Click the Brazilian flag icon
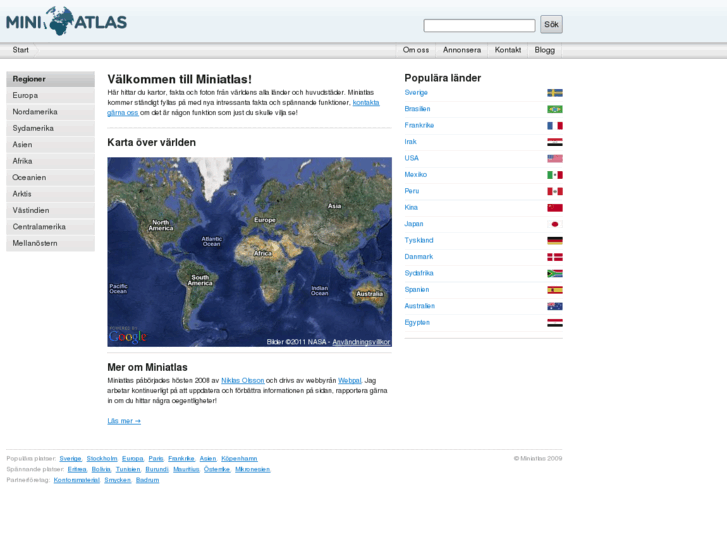This screenshot has height=545, width=727. (x=555, y=109)
